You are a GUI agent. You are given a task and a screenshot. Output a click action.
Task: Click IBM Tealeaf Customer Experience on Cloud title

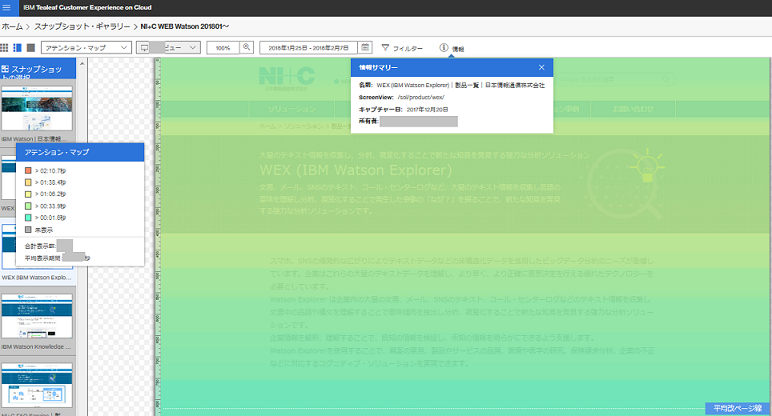88,7
